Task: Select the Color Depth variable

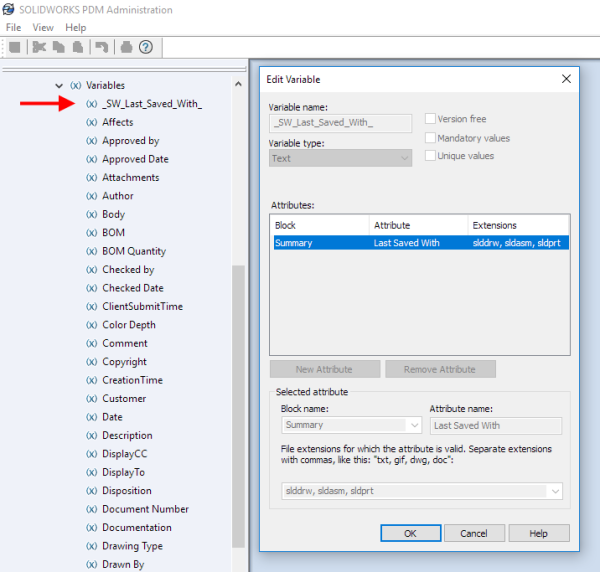Action: (x=129, y=325)
